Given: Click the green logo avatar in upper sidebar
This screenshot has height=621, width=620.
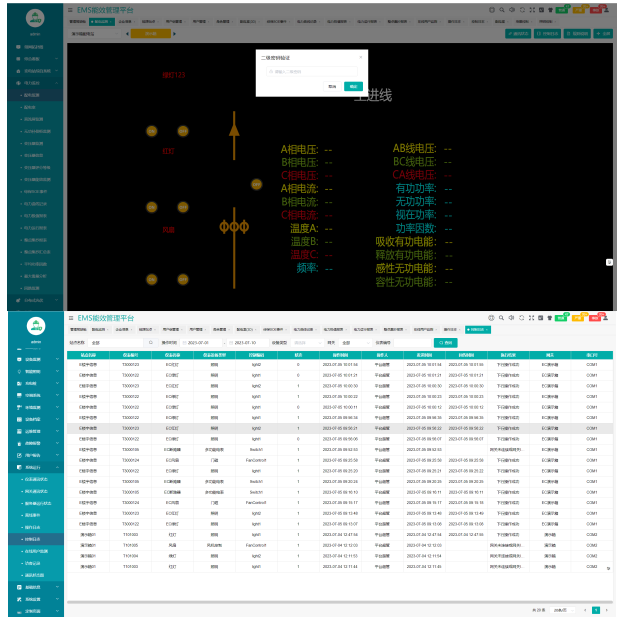Looking at the screenshot, I should (34, 18).
